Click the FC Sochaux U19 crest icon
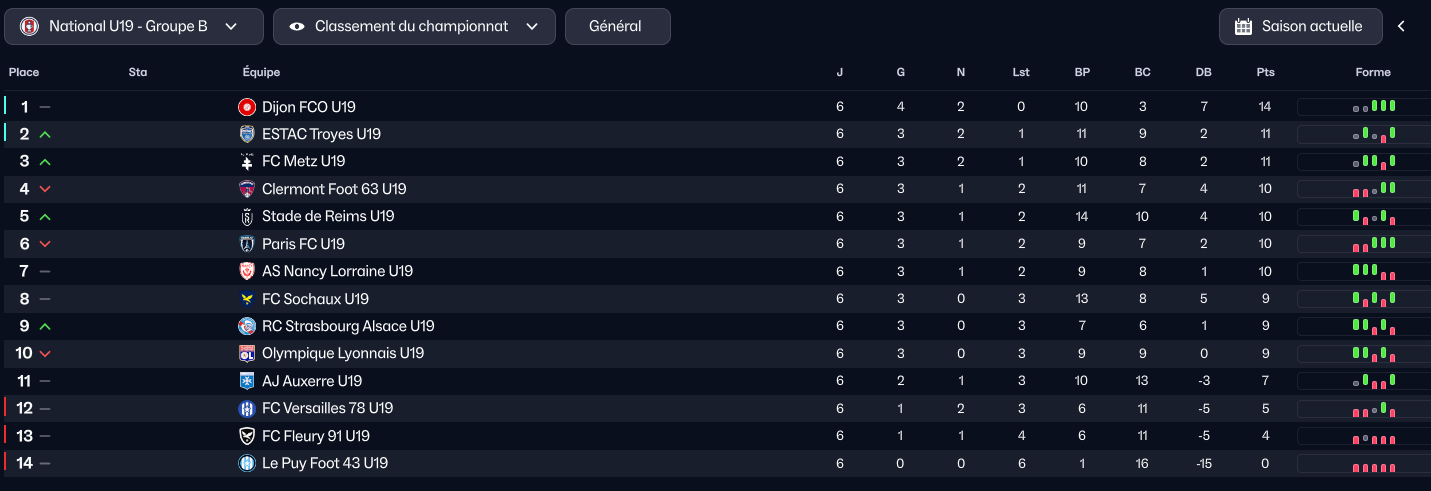Screen dimensions: 1431x491 coord(247,299)
